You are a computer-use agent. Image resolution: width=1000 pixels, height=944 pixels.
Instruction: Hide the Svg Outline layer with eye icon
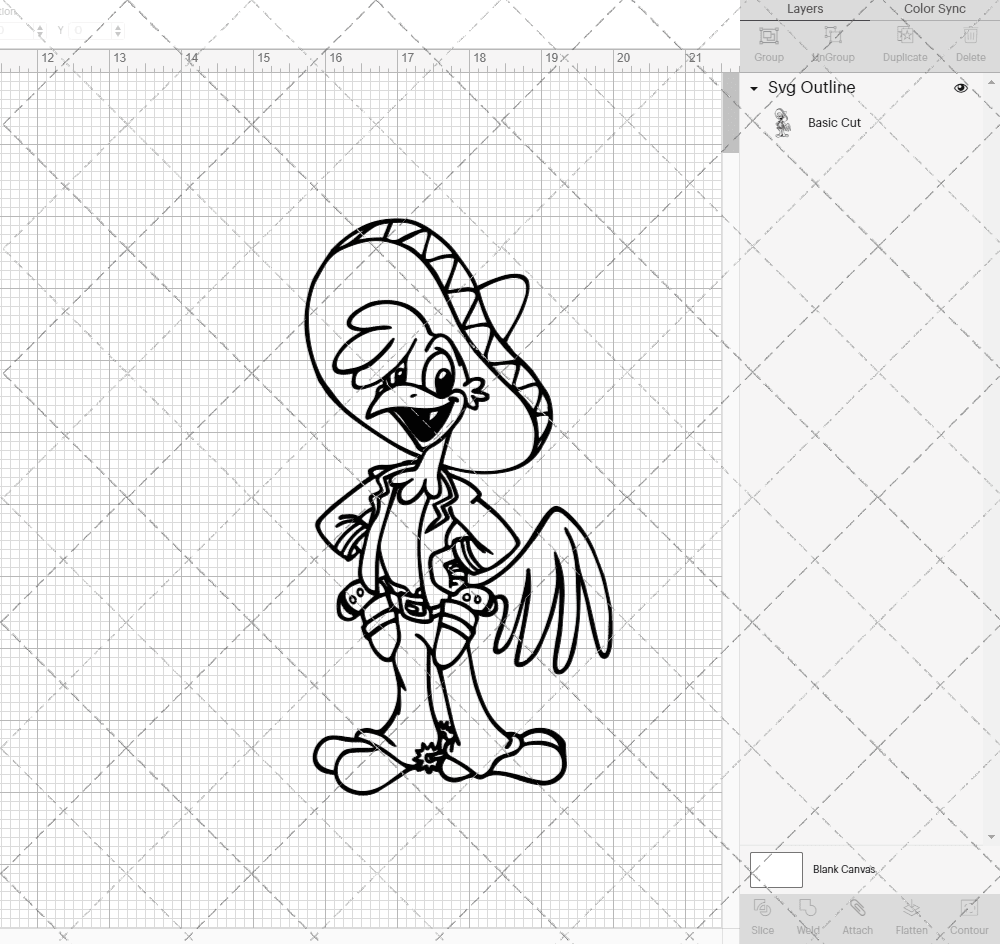(961, 88)
